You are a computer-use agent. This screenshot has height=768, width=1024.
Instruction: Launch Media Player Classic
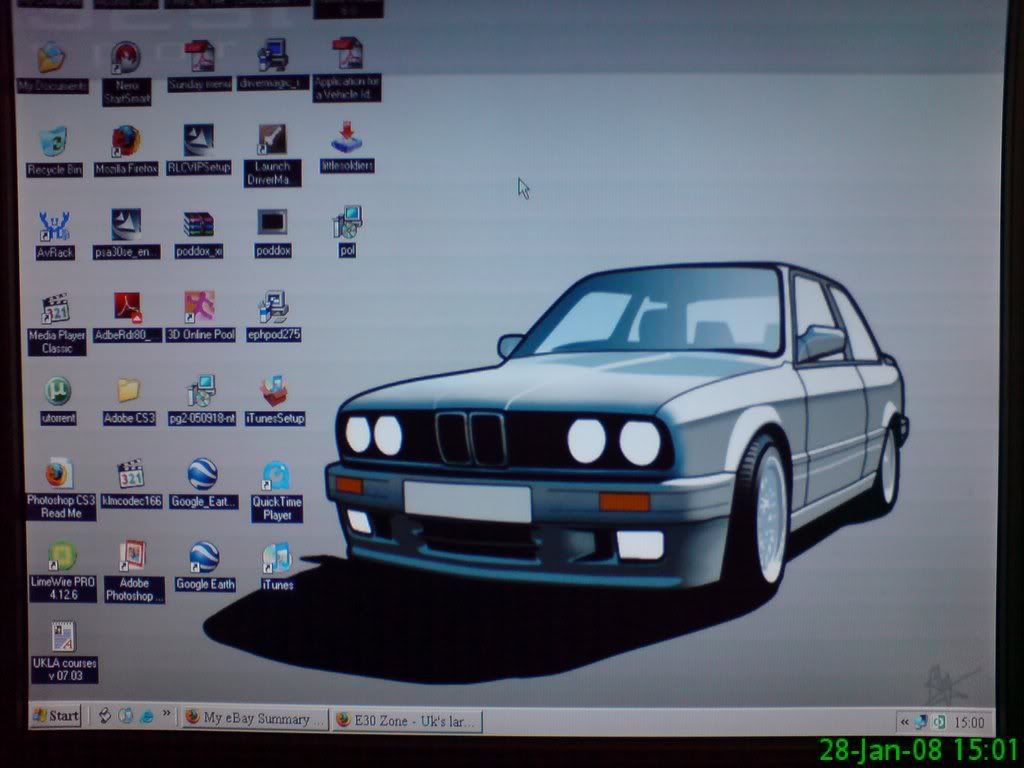click(x=56, y=311)
